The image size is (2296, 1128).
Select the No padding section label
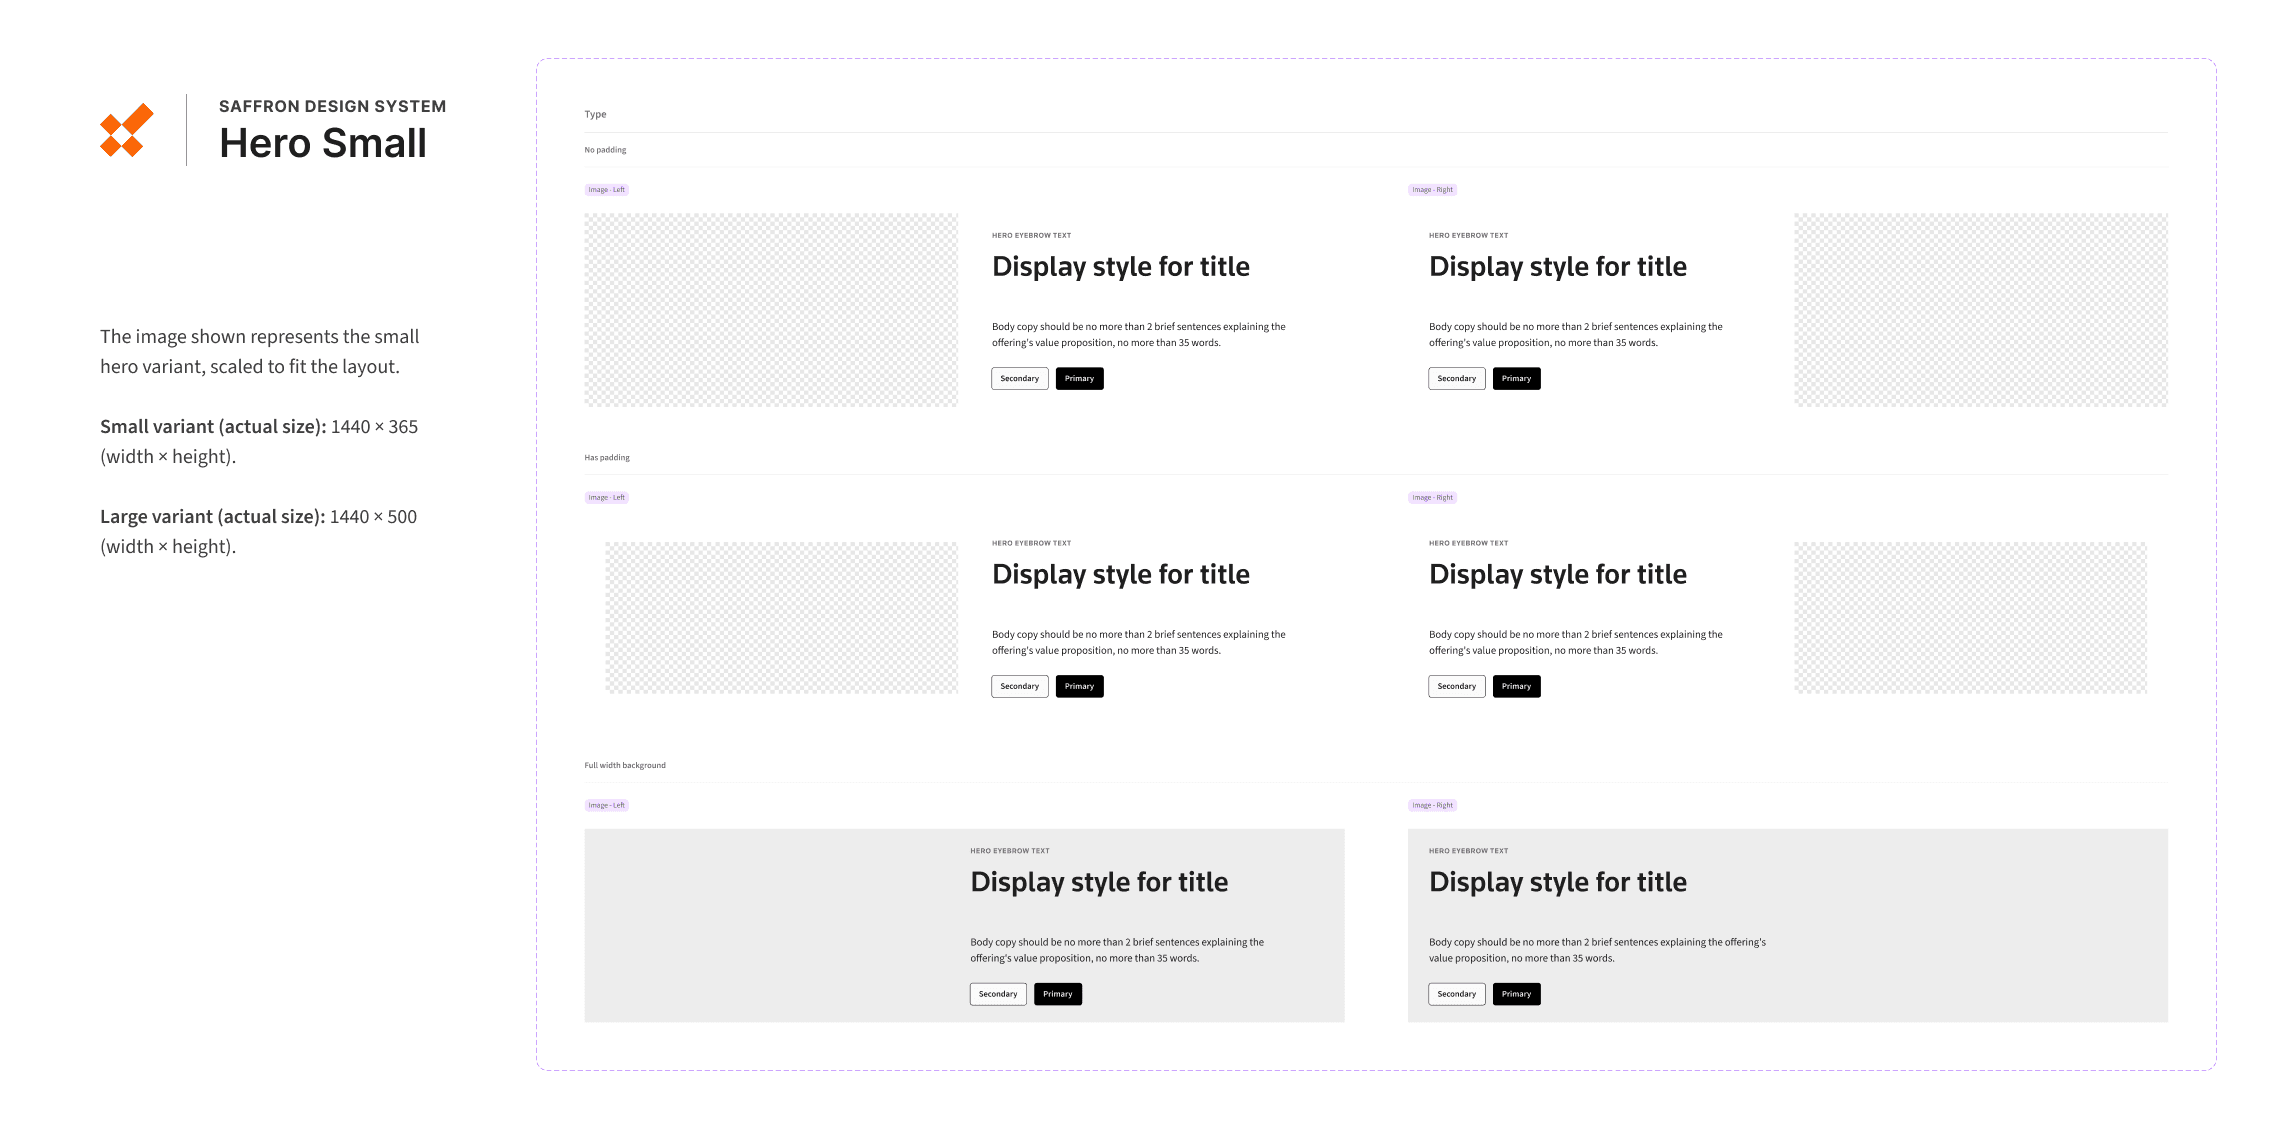pyautogui.click(x=605, y=150)
